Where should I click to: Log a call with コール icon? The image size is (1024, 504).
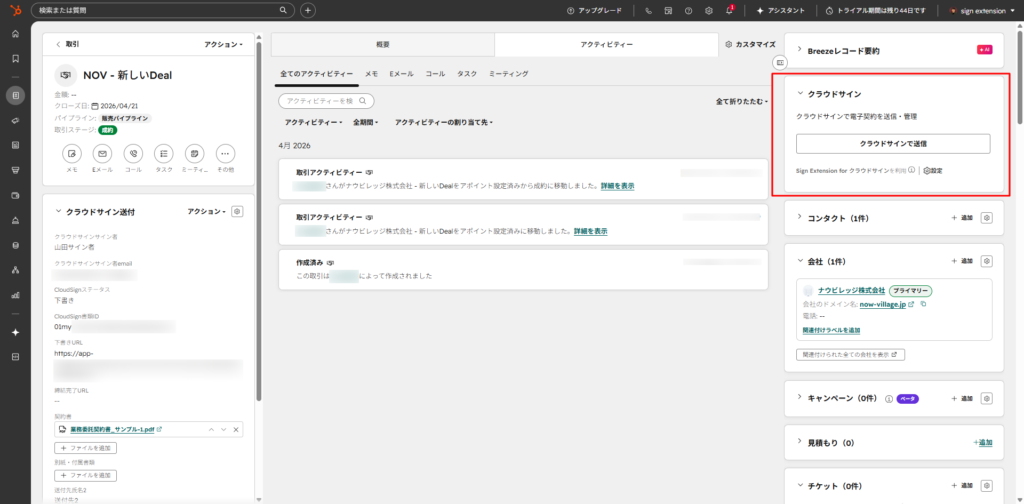133,153
